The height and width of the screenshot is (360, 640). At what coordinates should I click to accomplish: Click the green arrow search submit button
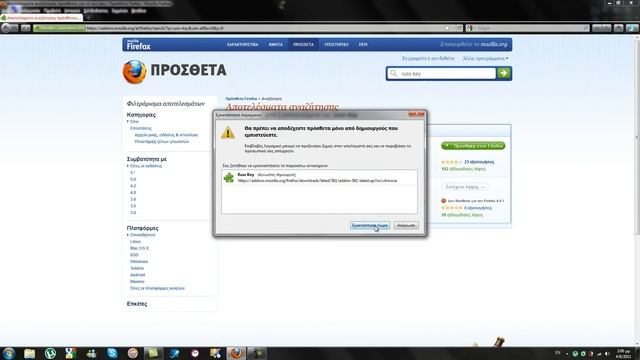pyautogui.click(x=503, y=73)
